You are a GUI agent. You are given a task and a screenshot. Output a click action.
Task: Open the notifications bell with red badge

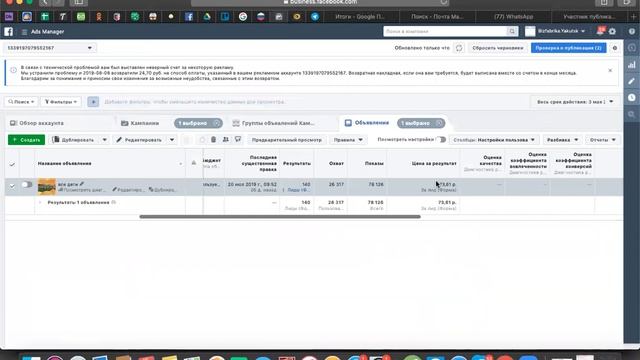(600, 31)
